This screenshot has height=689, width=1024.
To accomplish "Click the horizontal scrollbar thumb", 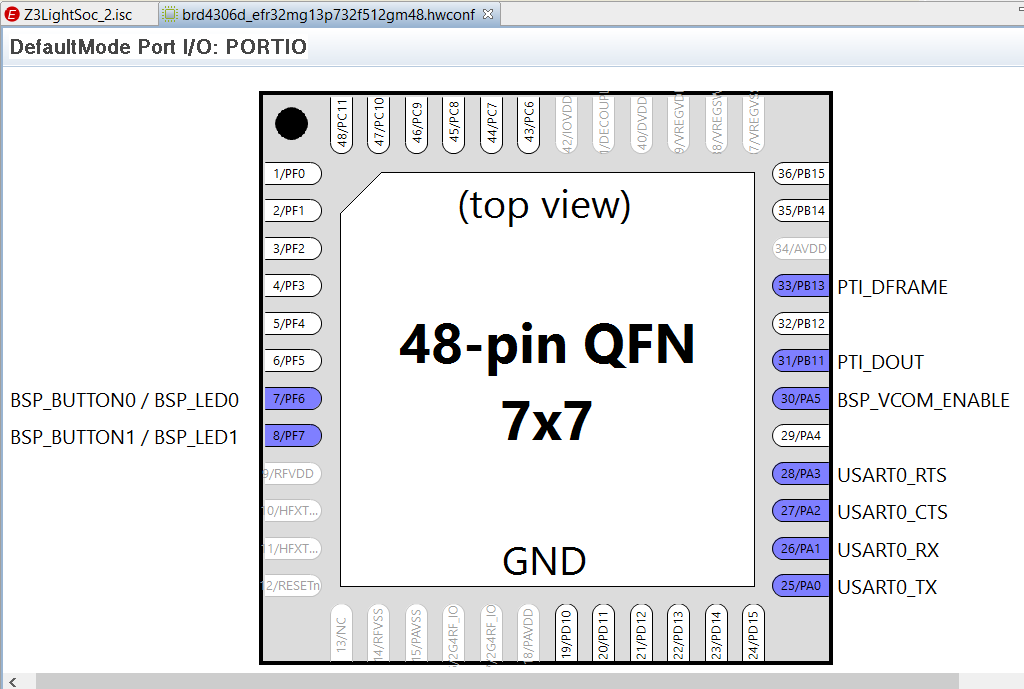I will point(497,681).
